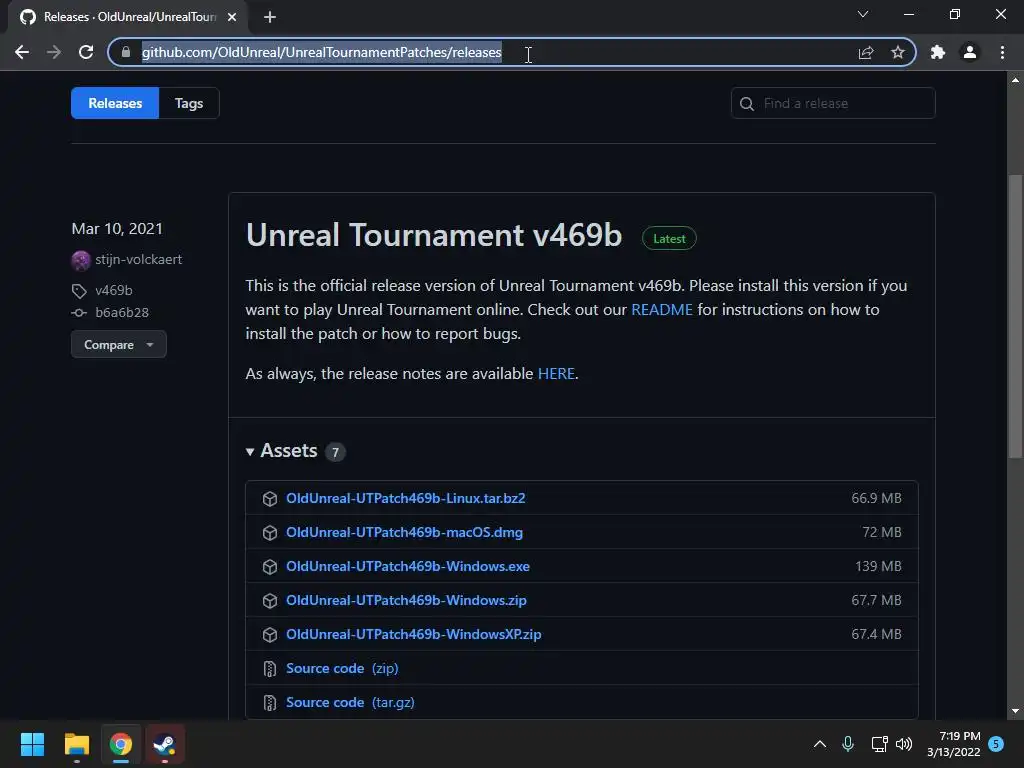Click the padlock site info icon

click(x=126, y=52)
